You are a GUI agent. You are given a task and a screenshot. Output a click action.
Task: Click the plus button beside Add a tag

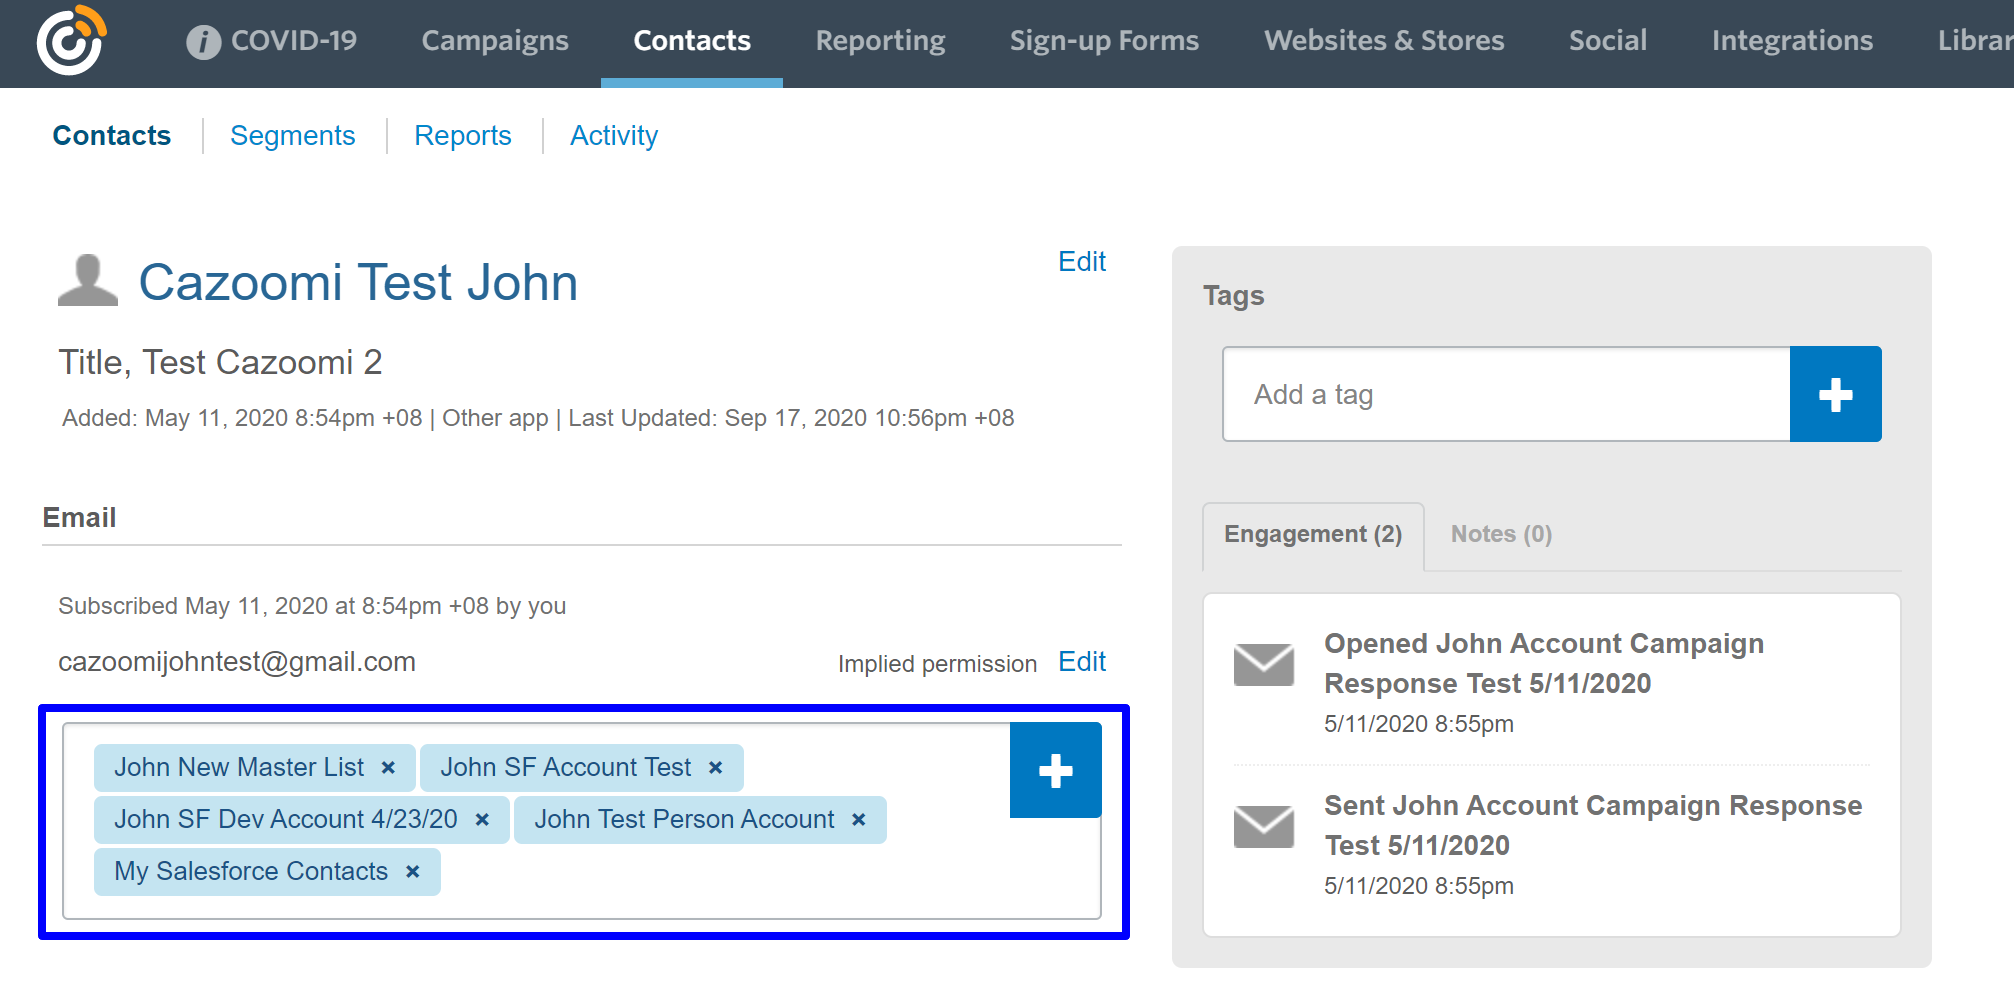point(1835,394)
